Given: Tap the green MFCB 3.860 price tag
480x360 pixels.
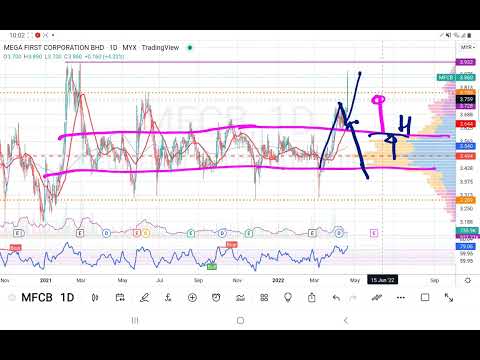Looking at the screenshot, I should tap(456, 78).
